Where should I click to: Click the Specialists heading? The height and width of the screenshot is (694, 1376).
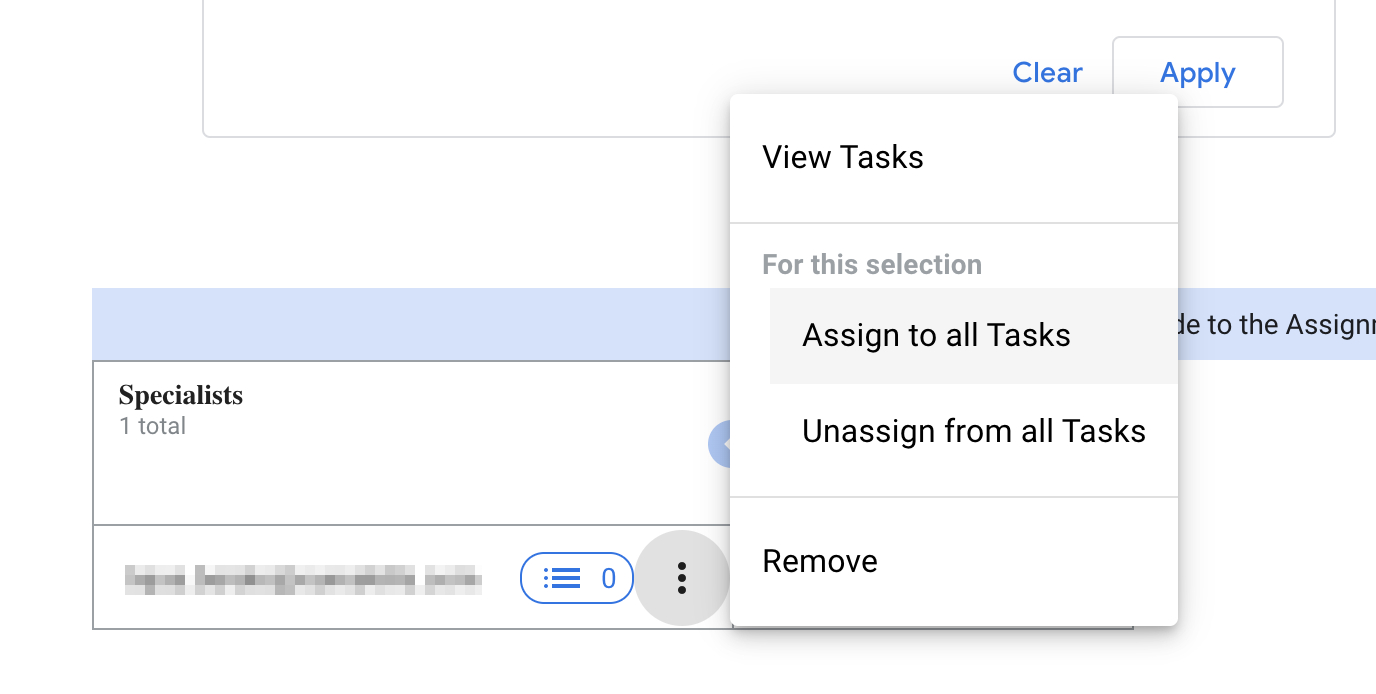coord(181,395)
